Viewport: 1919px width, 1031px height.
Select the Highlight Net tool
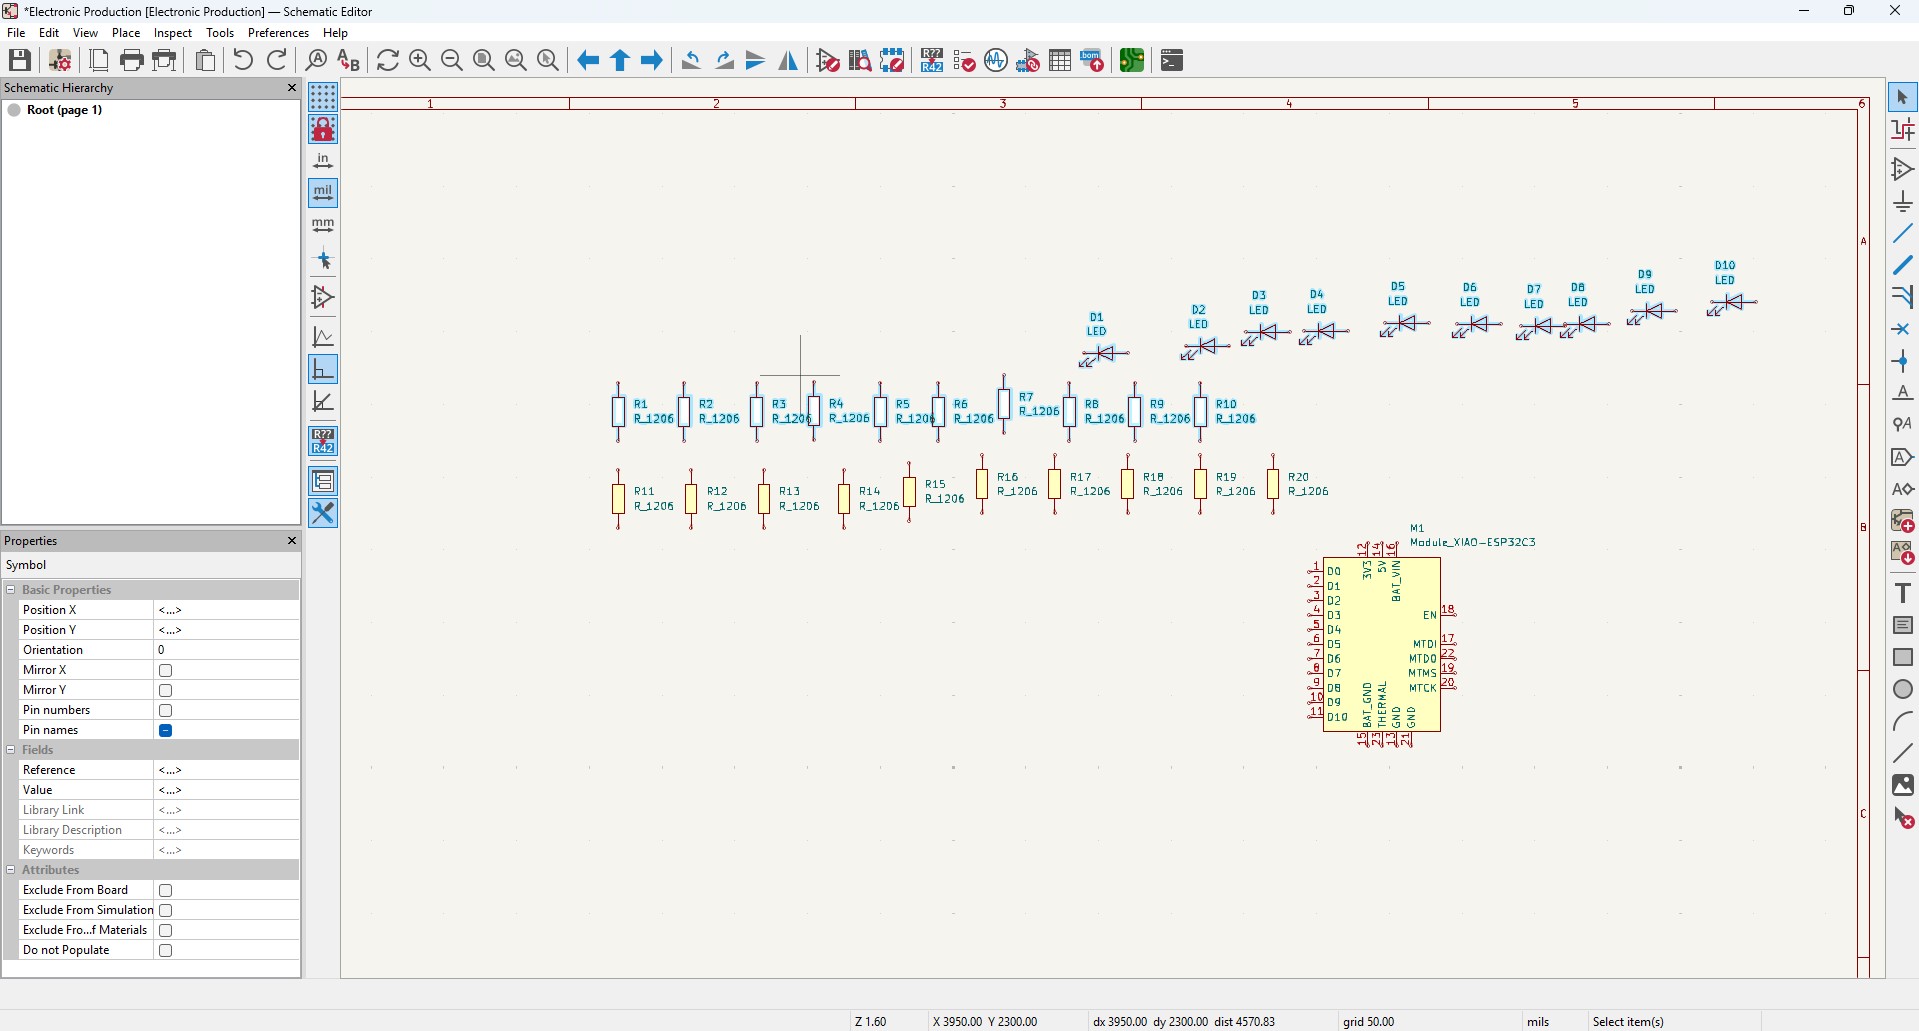(1903, 130)
